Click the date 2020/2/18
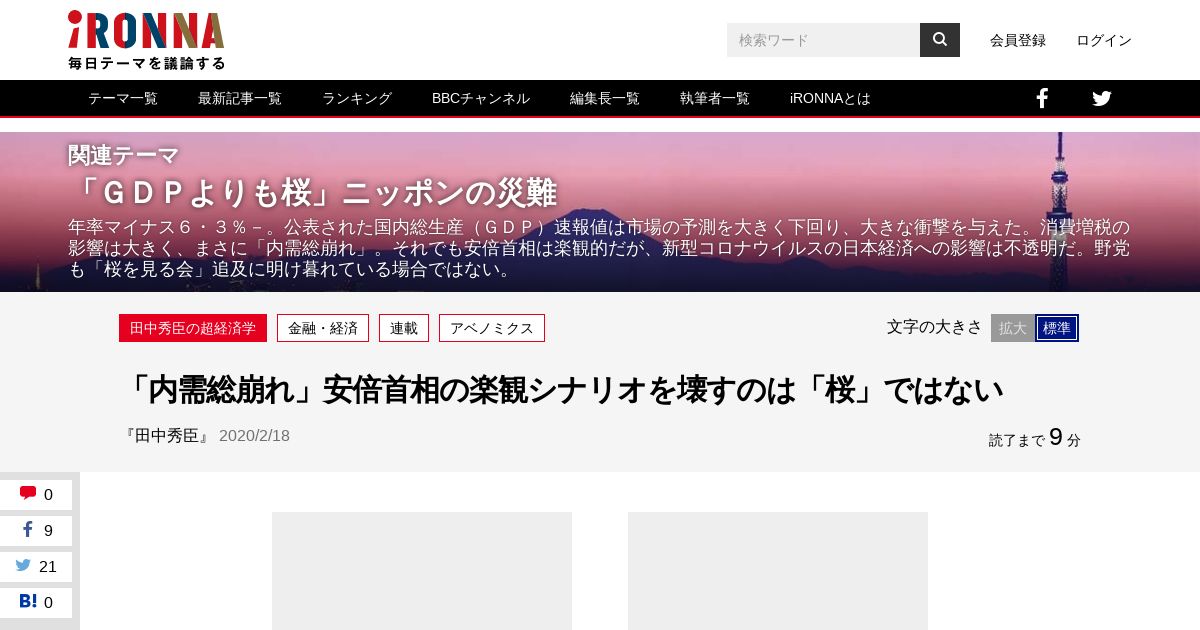1200x630 pixels. [254, 436]
